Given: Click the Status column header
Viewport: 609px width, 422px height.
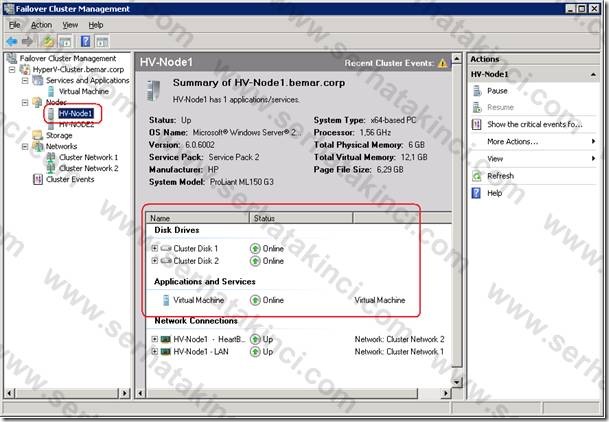Looking at the screenshot, I should click(x=301, y=218).
